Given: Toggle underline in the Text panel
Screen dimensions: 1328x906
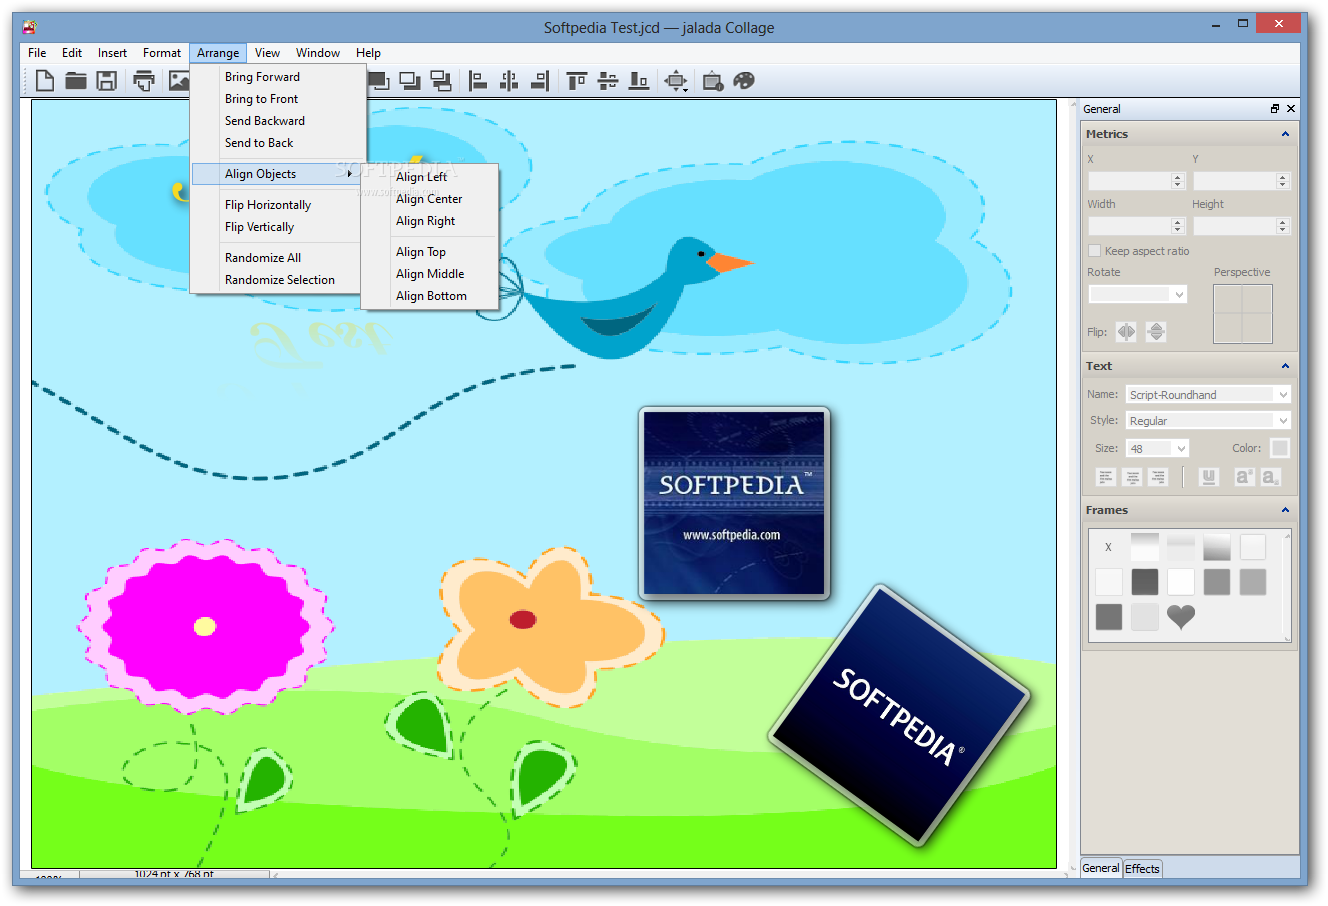Looking at the screenshot, I should click(1209, 477).
